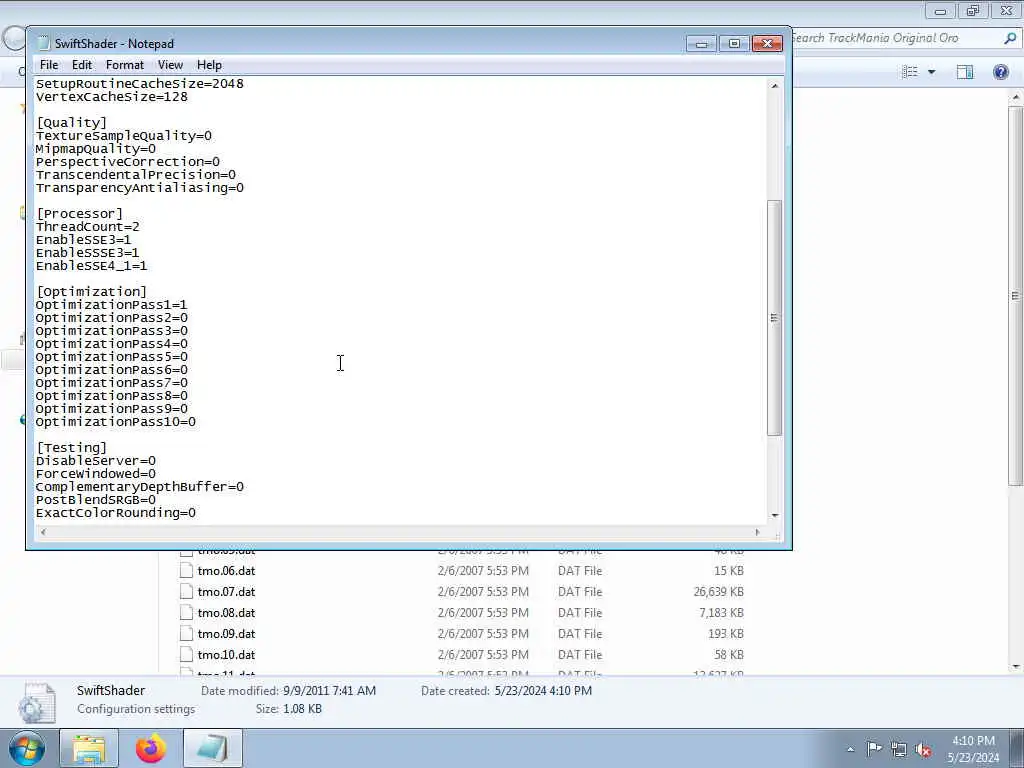
Task: Select file tmo.06.dat in Explorer
Action: click(226, 571)
